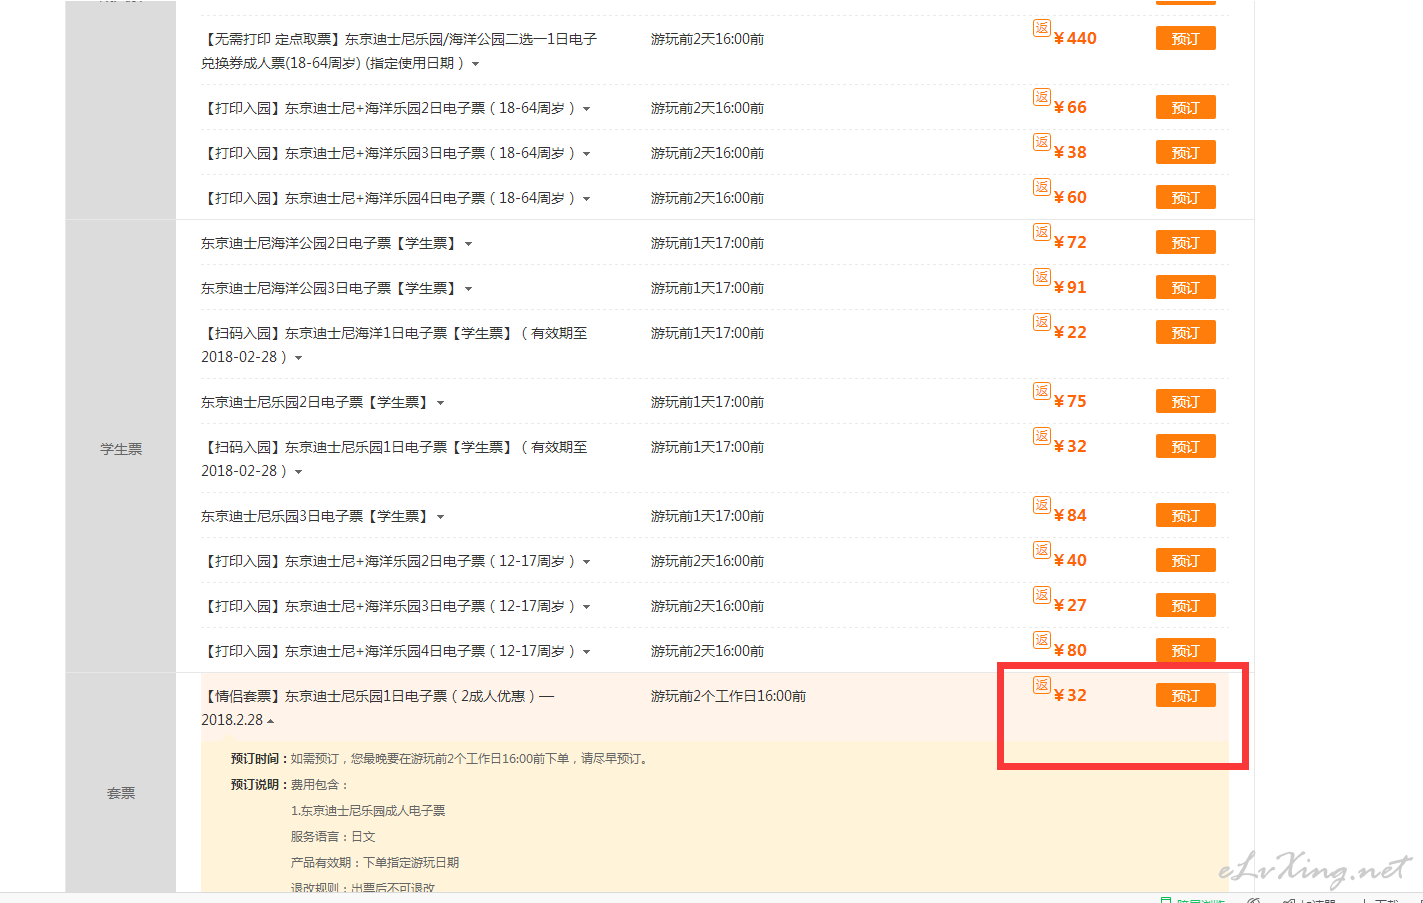1423x903 pixels.
Task: Click the 服务语言：日文 line
Action: [333, 837]
